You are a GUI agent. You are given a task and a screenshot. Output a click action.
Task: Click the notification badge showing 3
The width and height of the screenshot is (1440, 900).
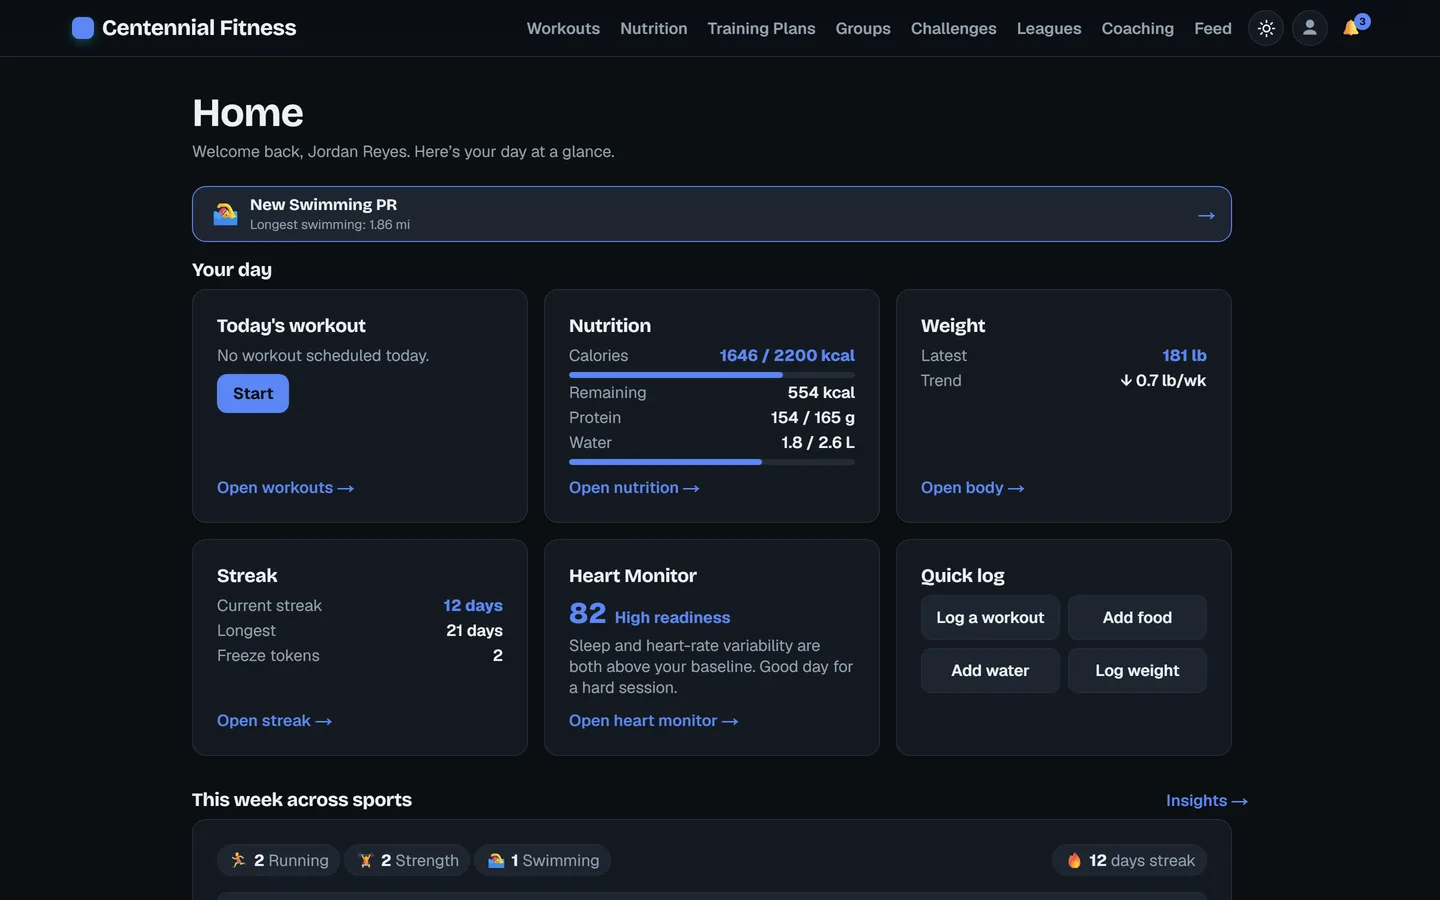click(1362, 21)
